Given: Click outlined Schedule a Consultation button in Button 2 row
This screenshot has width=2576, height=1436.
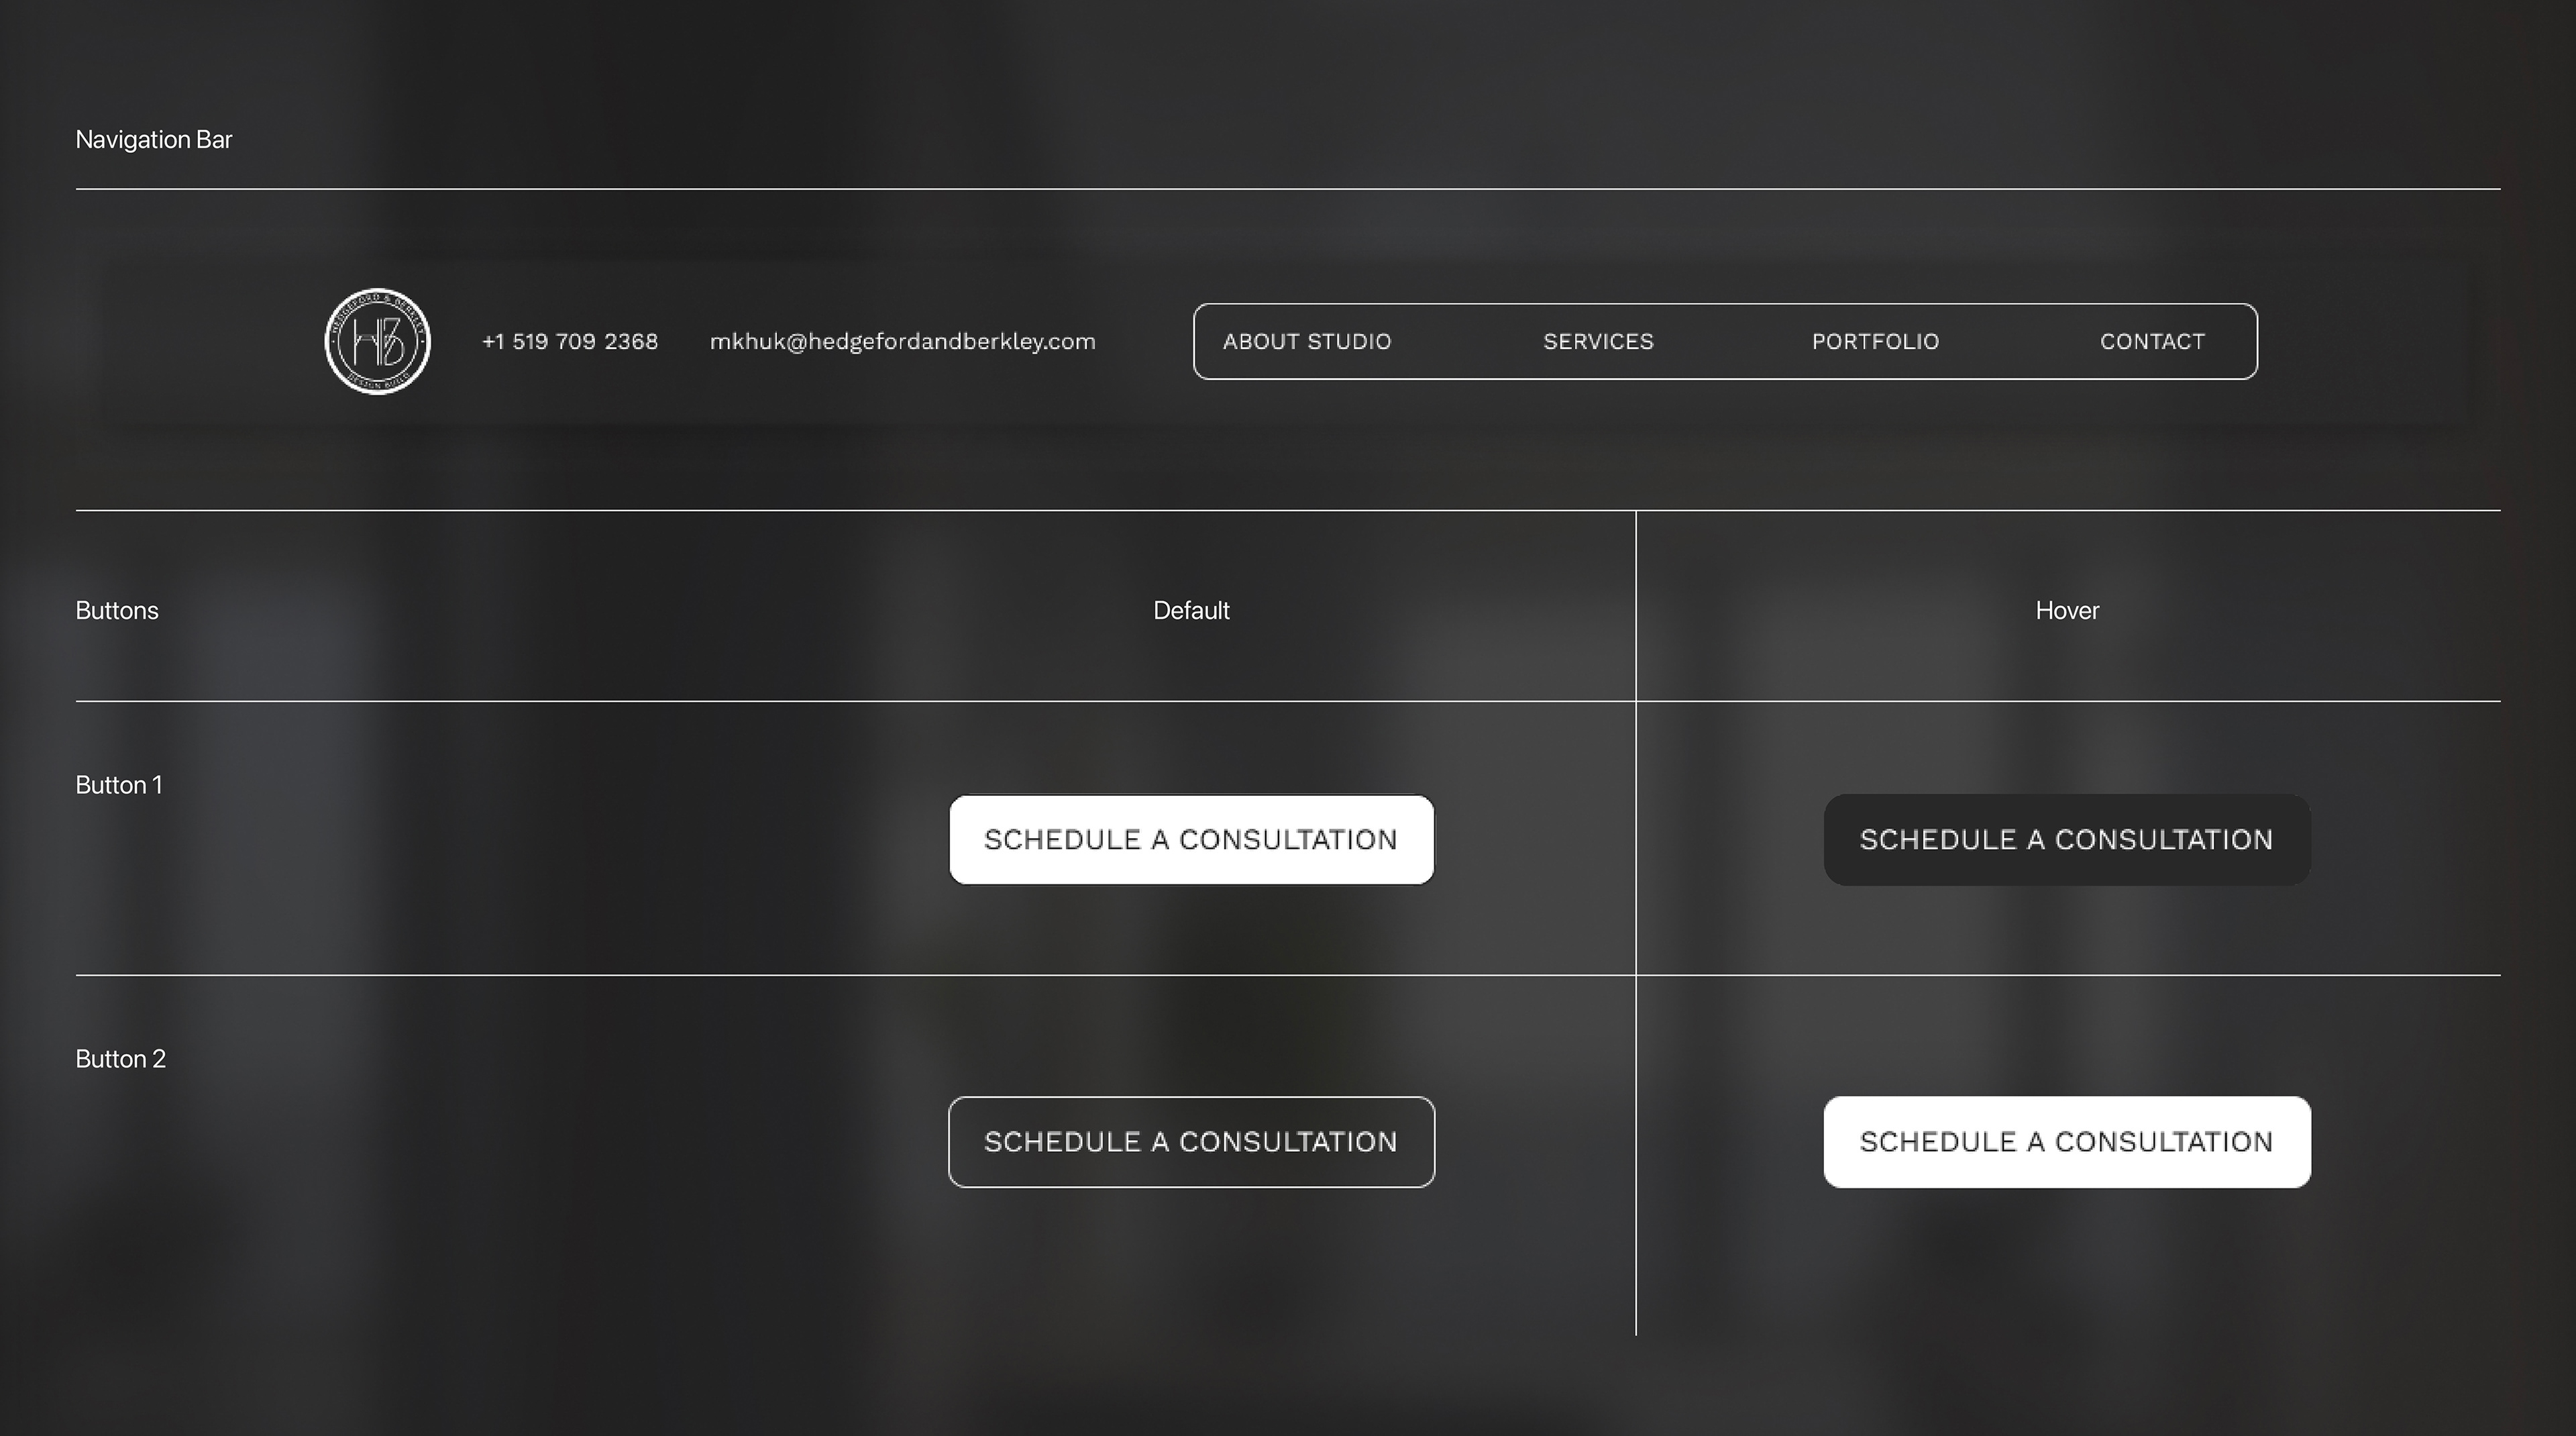Looking at the screenshot, I should click(x=1191, y=1141).
